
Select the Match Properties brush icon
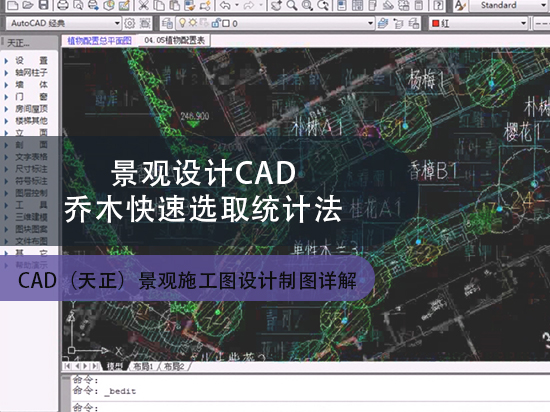(x=190, y=5)
